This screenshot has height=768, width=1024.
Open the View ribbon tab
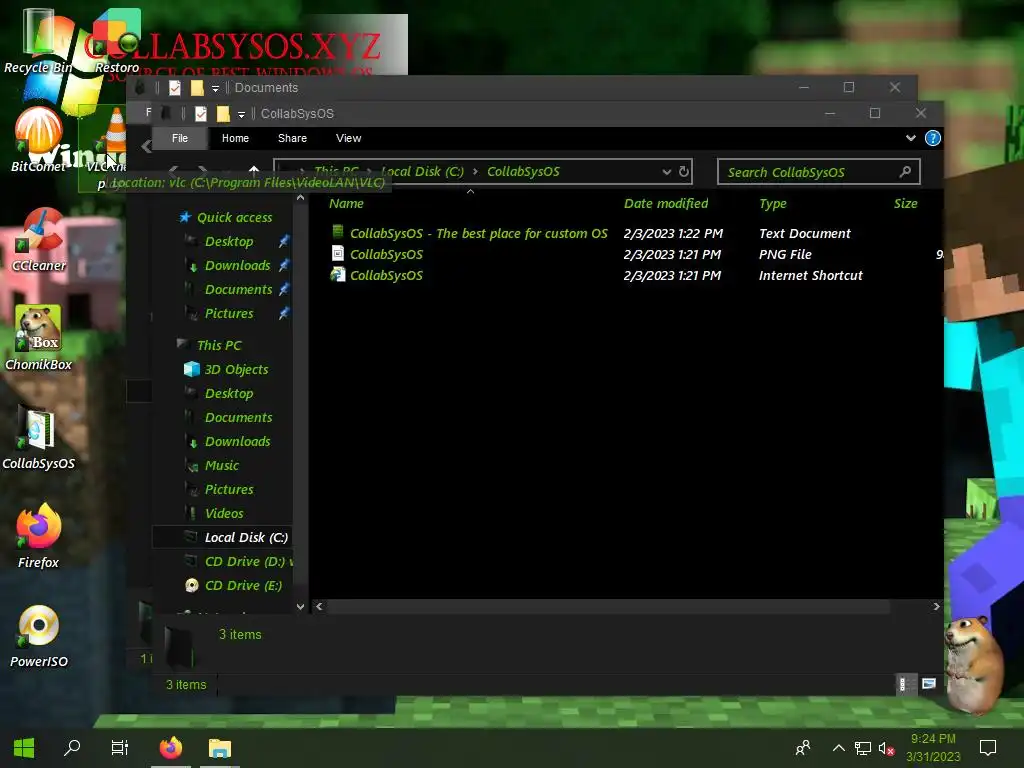[348, 138]
